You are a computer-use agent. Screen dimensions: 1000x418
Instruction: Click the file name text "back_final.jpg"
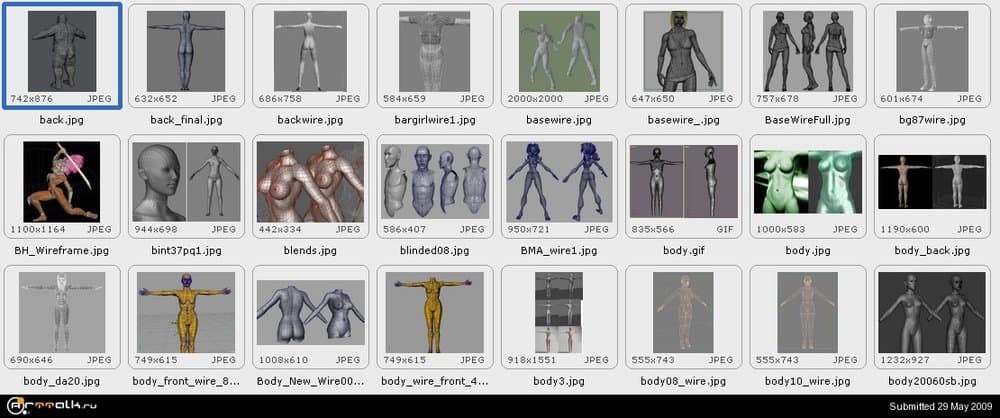click(186, 120)
